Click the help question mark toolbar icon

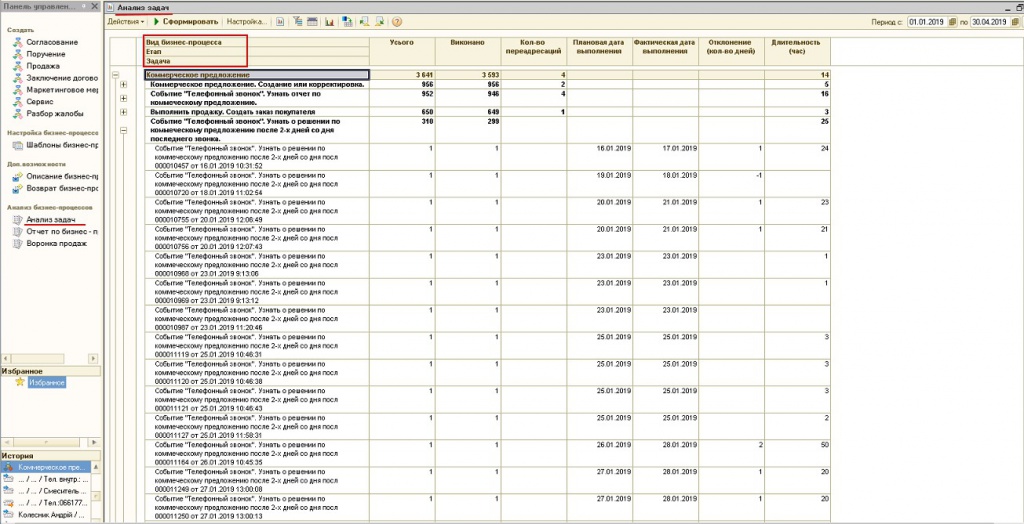click(x=396, y=22)
